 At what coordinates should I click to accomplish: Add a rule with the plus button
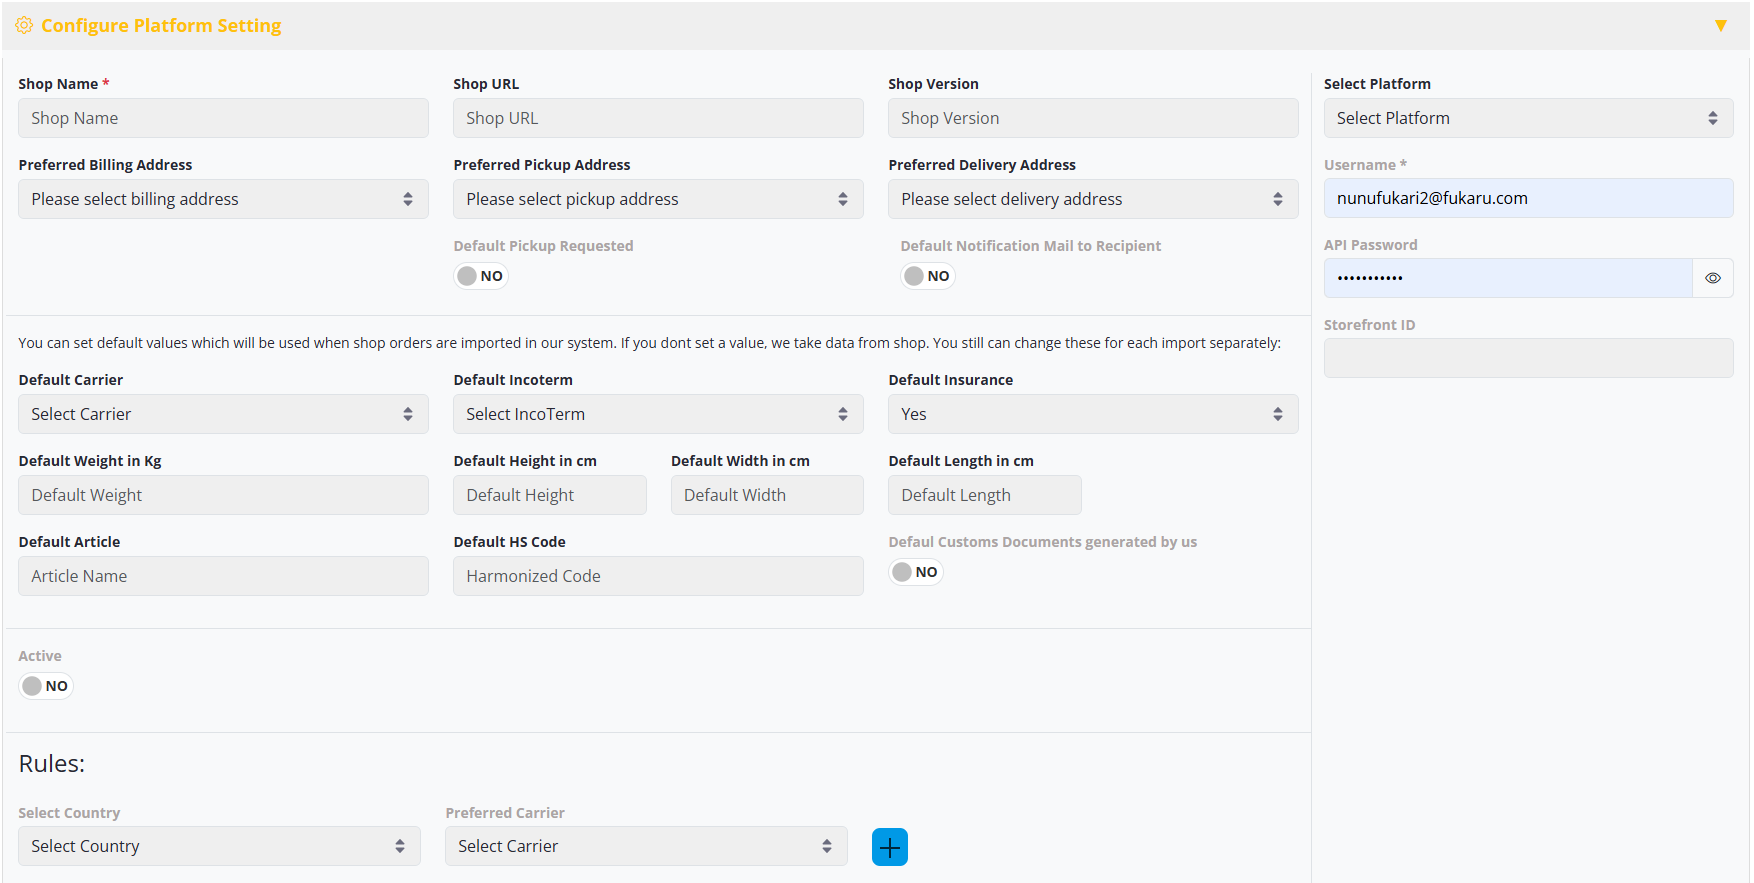point(890,847)
